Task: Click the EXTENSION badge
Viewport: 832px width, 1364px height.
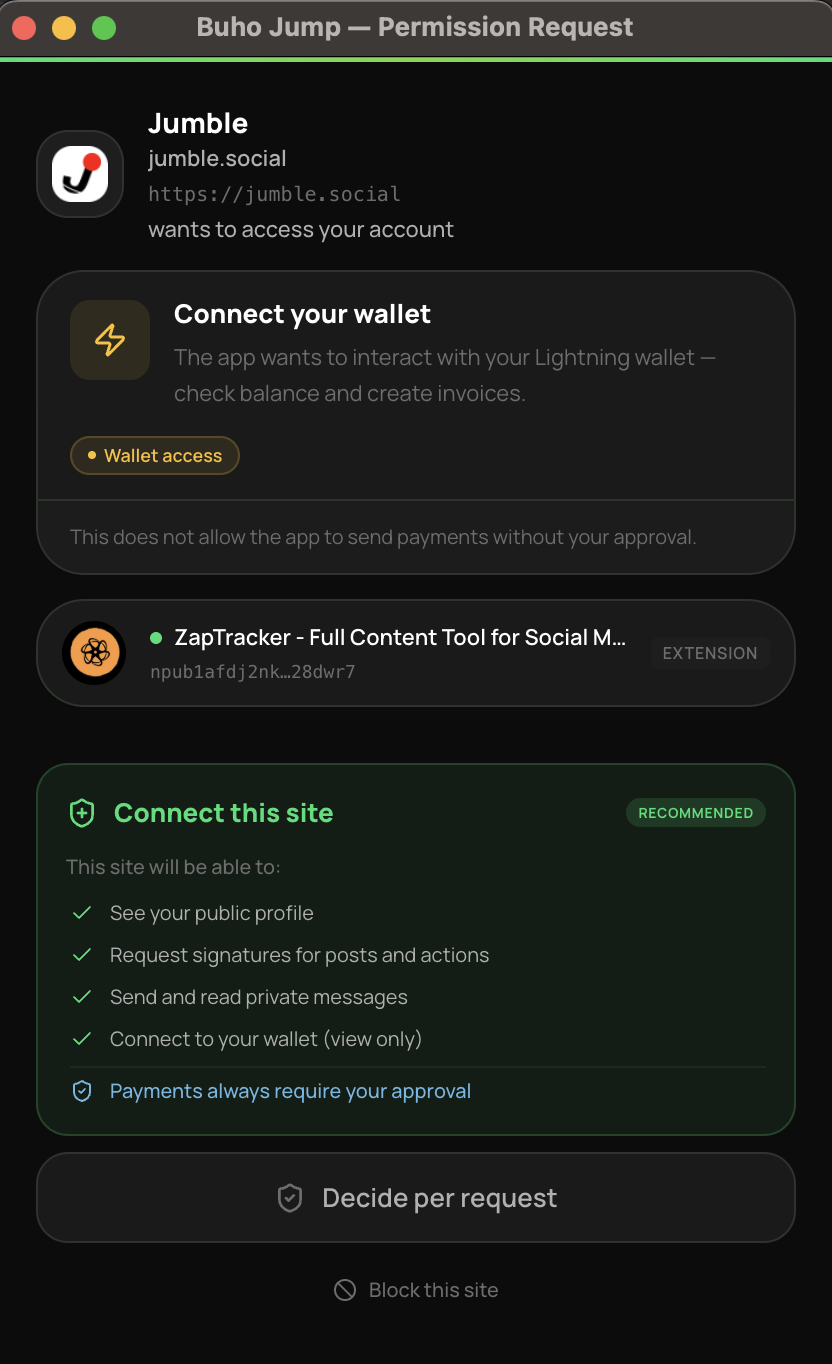Action: tap(710, 653)
